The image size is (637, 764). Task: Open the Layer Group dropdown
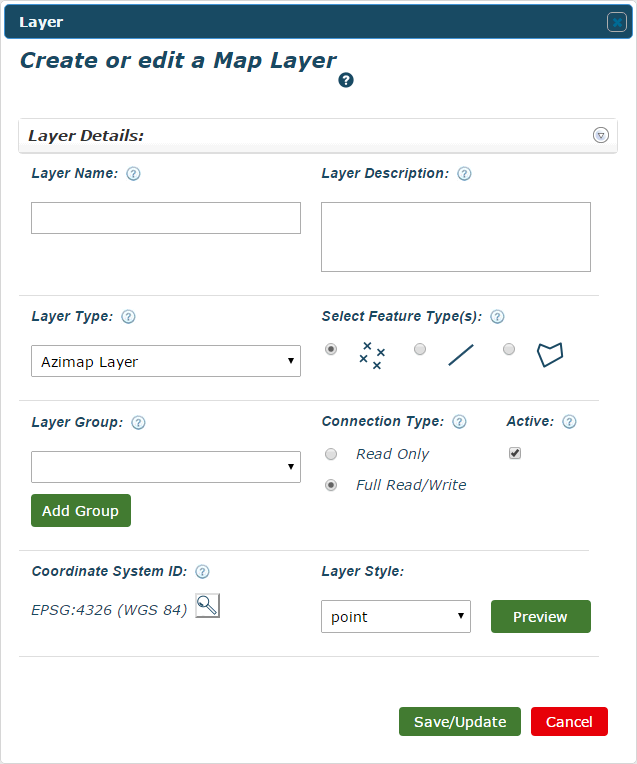166,467
